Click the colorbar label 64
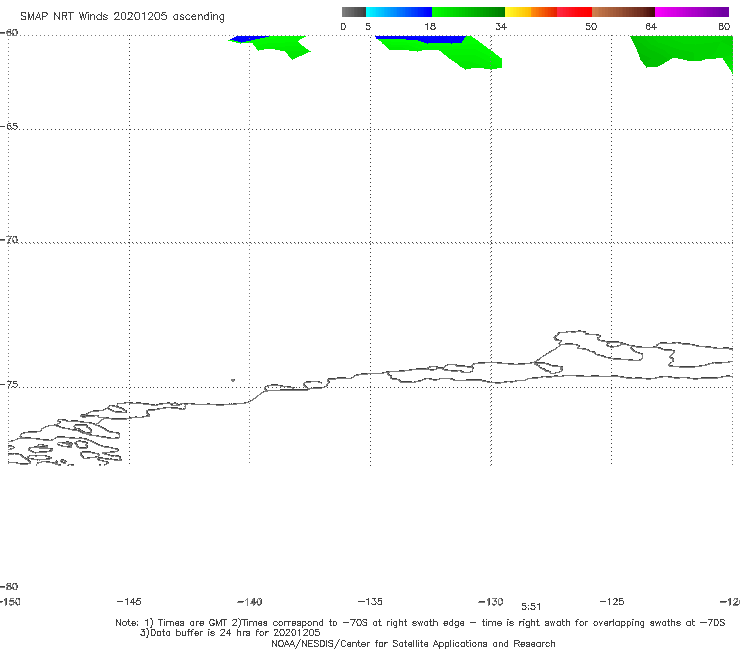 tap(651, 26)
